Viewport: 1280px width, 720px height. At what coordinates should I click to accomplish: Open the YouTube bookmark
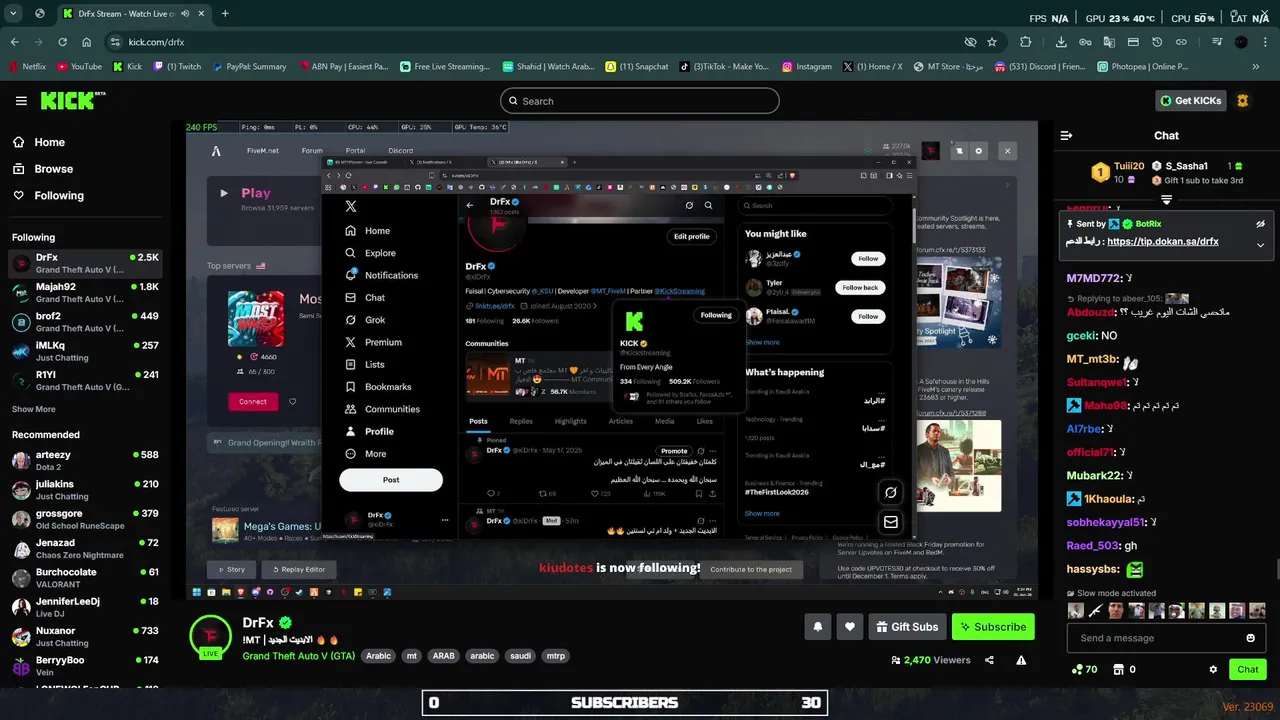pos(80,67)
